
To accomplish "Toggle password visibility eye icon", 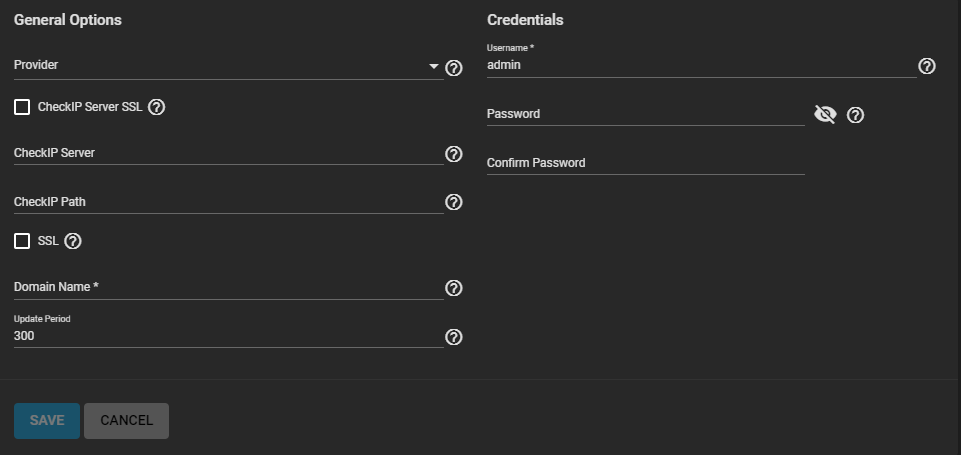I will pos(825,115).
